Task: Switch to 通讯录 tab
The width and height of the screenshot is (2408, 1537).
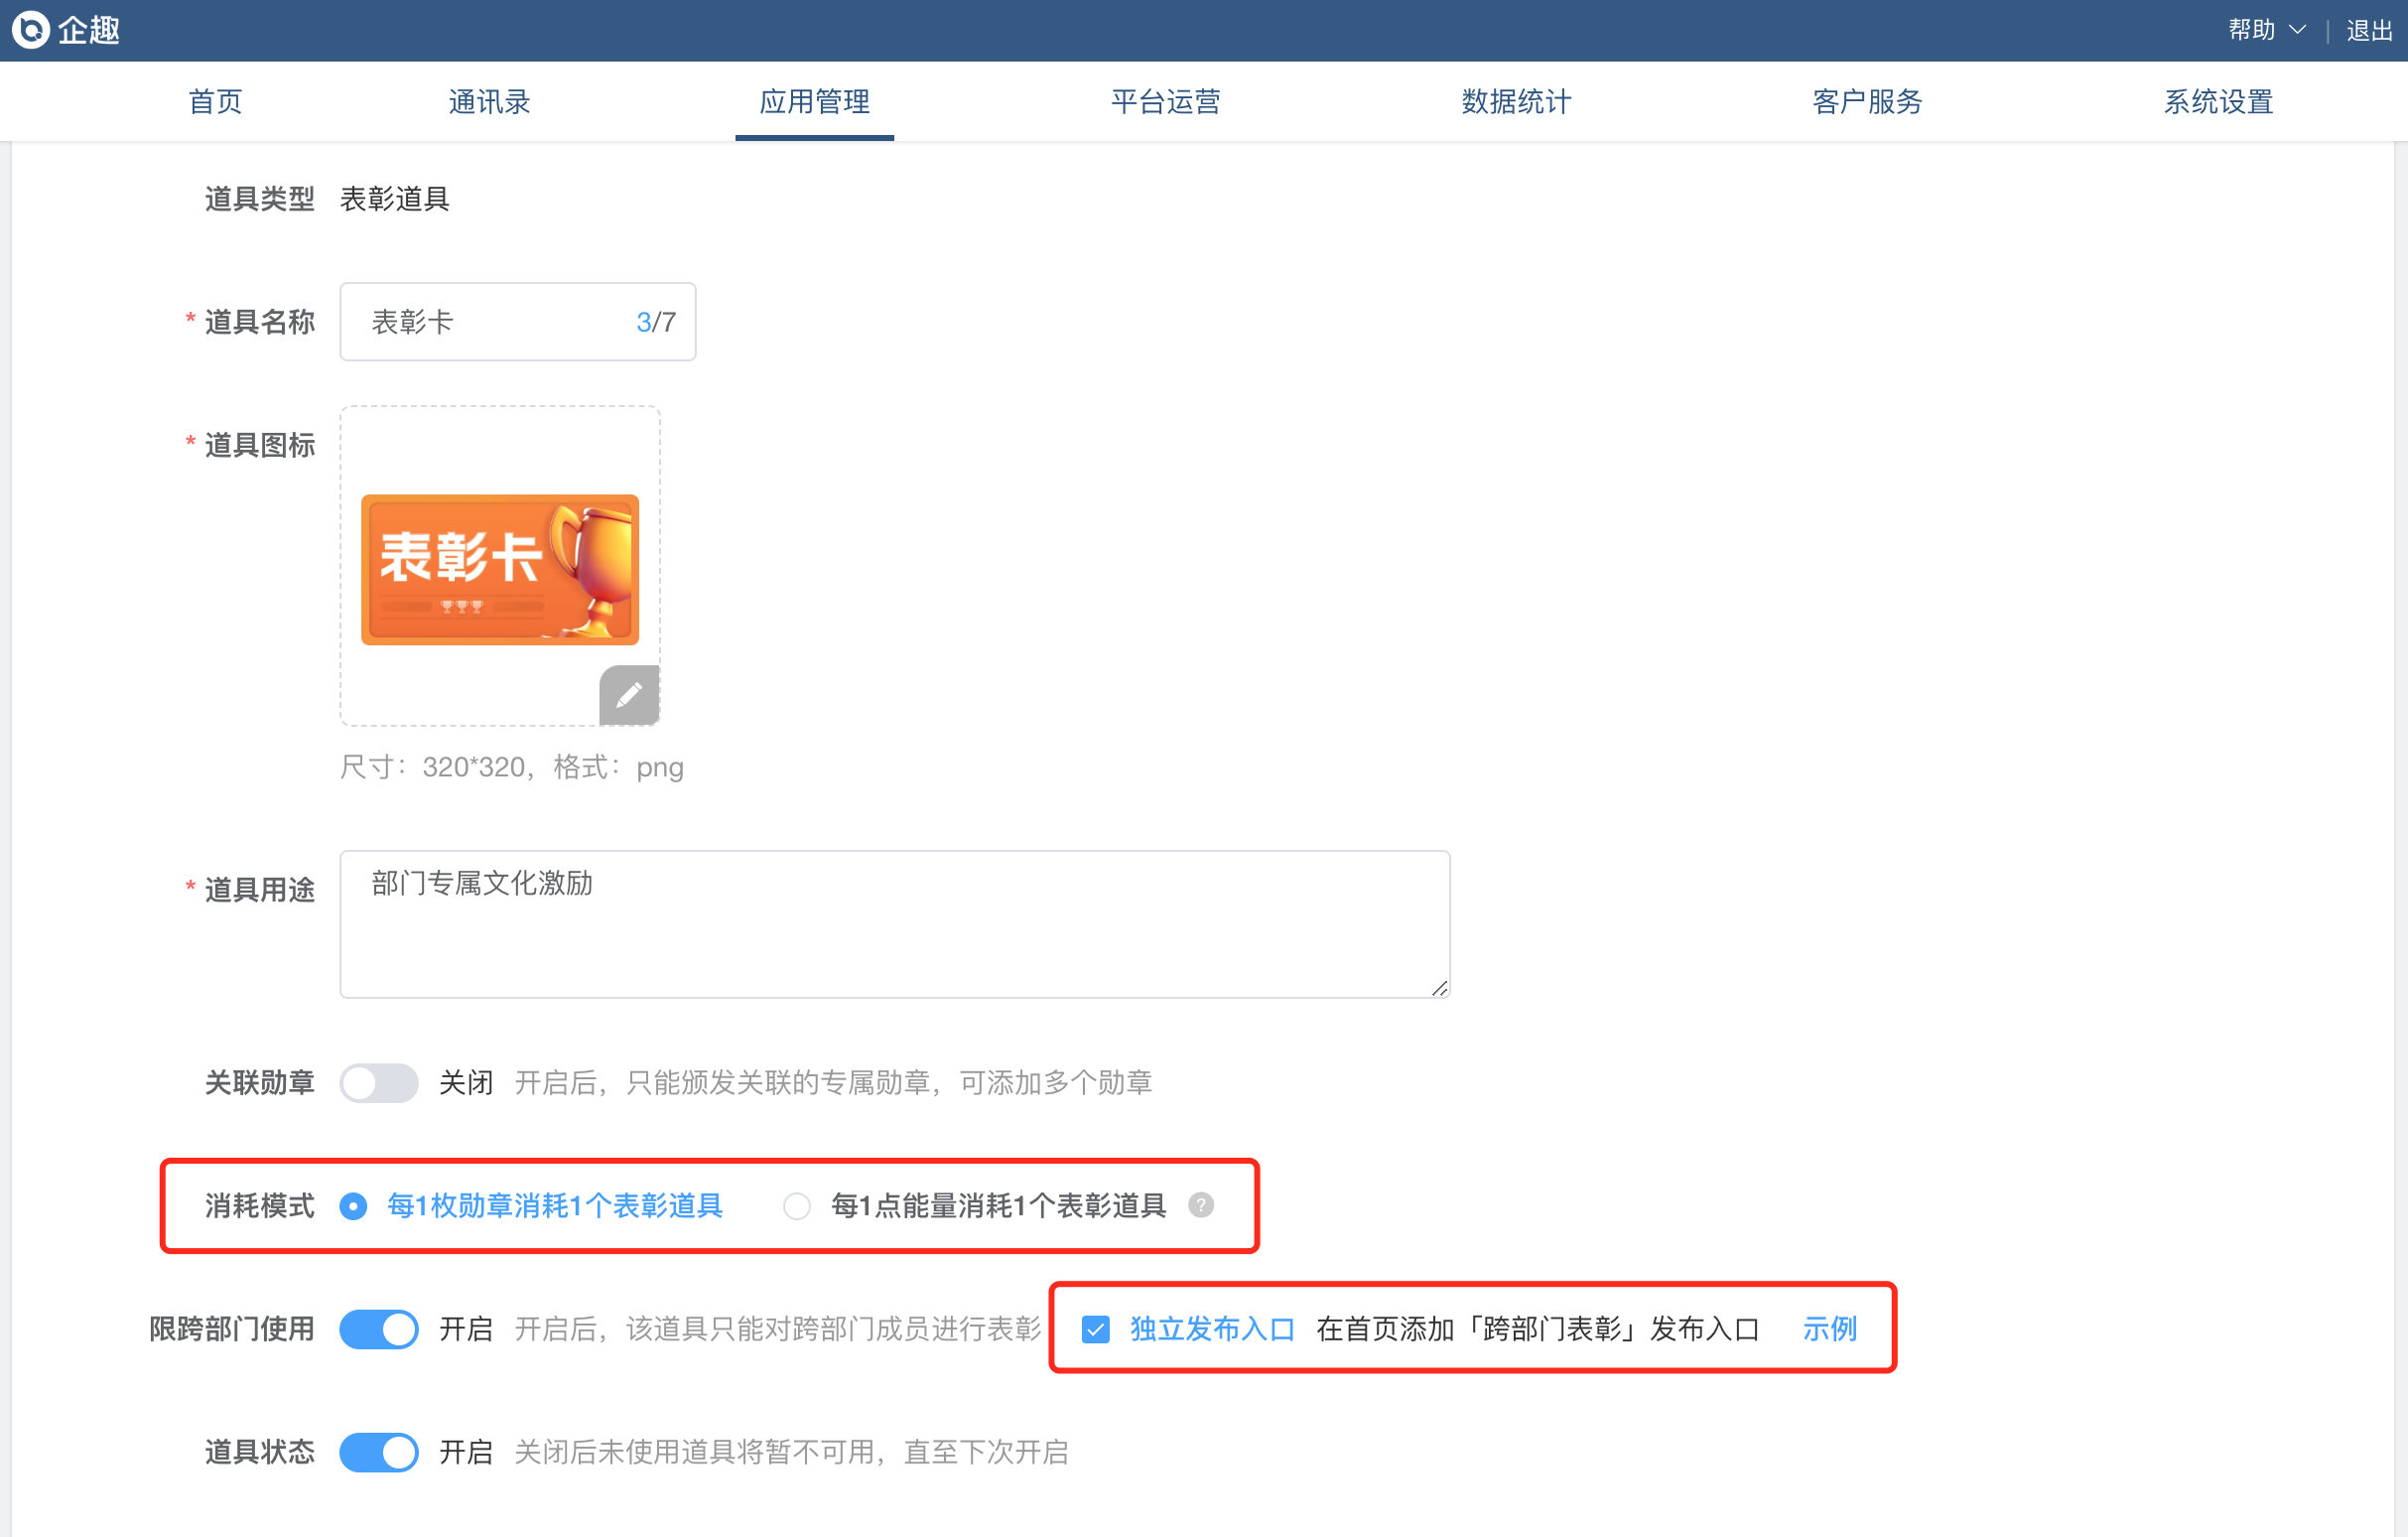Action: tap(489, 101)
